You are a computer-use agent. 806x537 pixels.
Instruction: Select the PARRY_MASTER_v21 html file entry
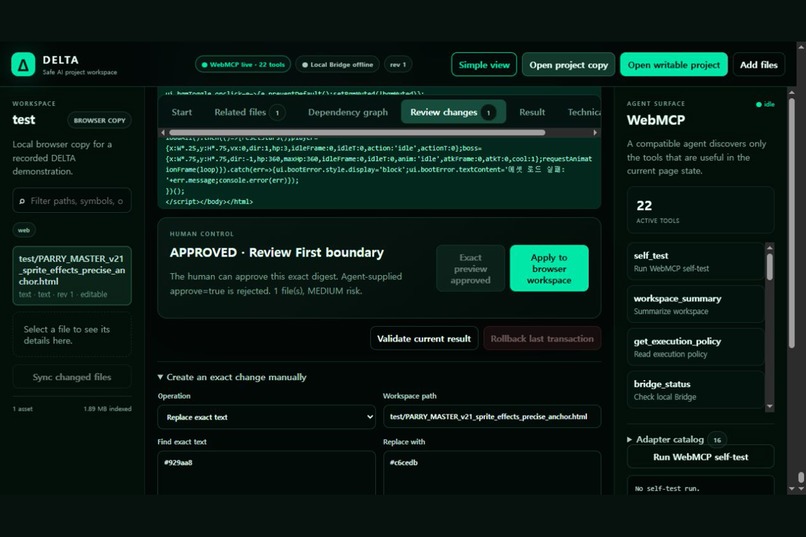coord(72,276)
